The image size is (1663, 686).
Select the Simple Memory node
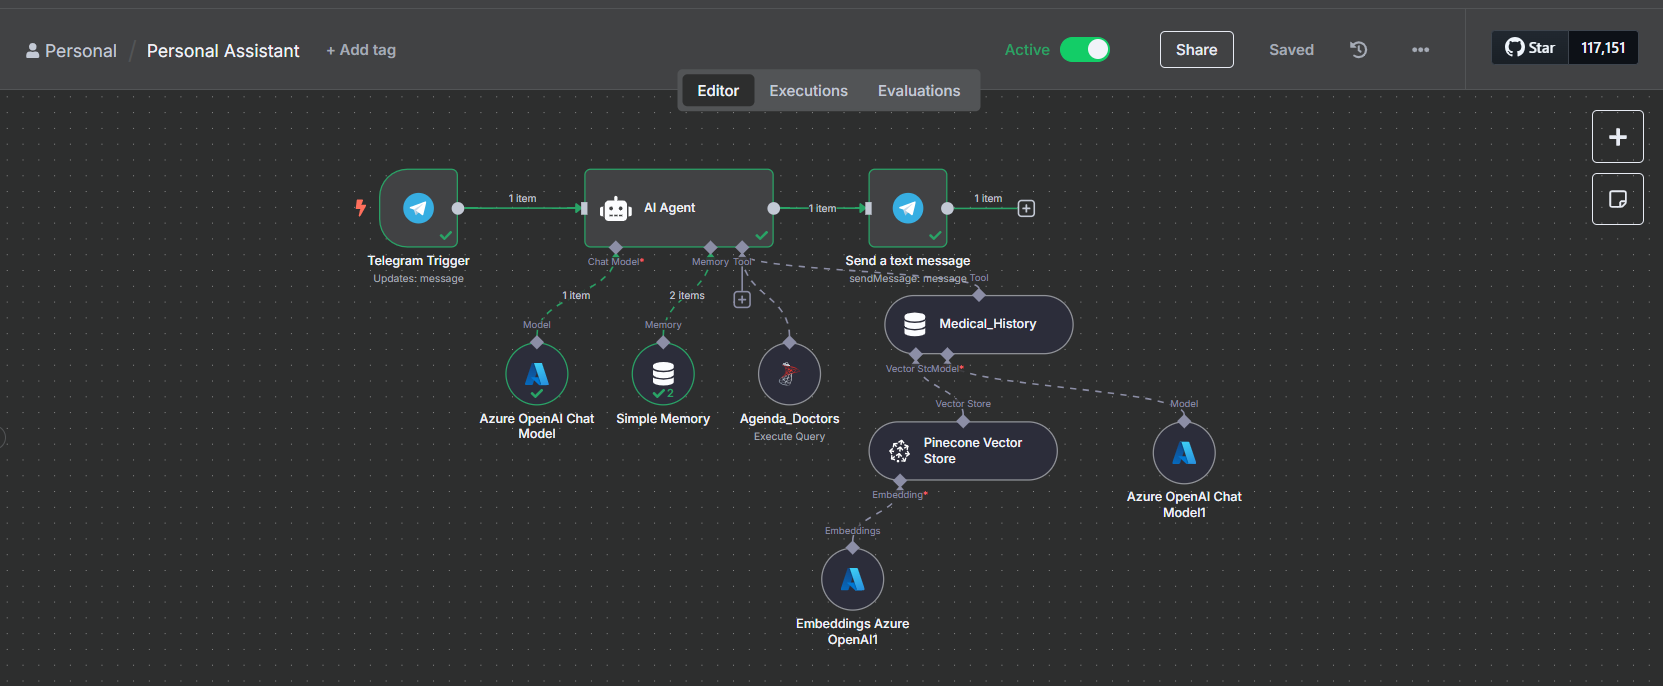point(663,374)
